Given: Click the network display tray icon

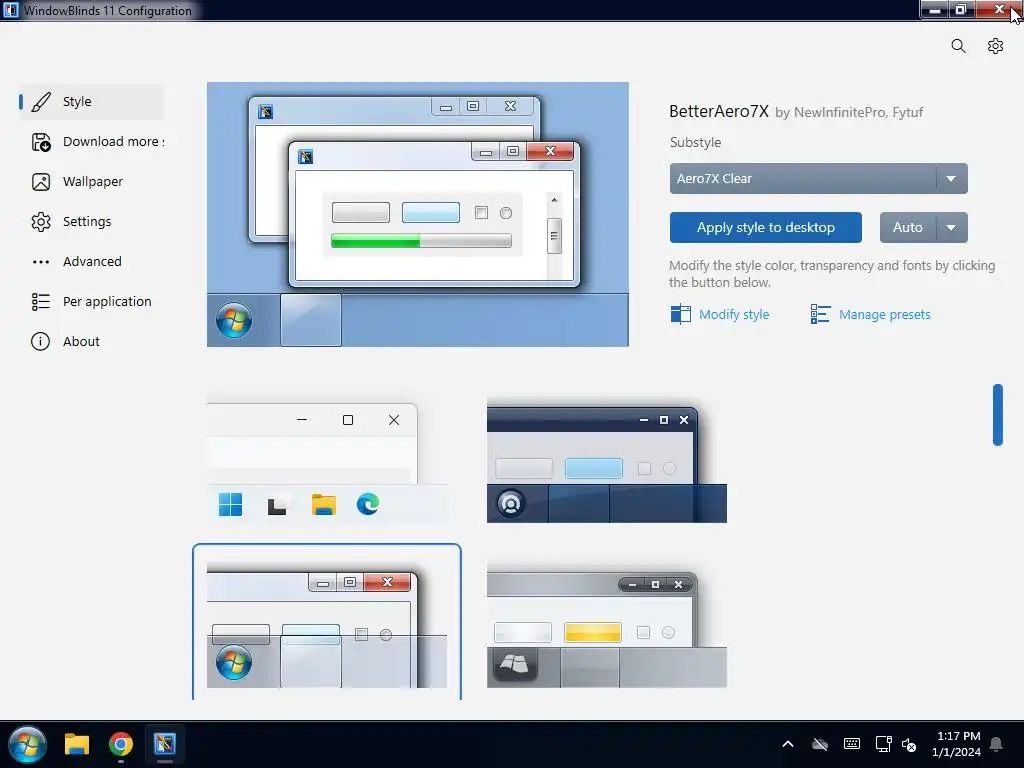Looking at the screenshot, I should 884,744.
